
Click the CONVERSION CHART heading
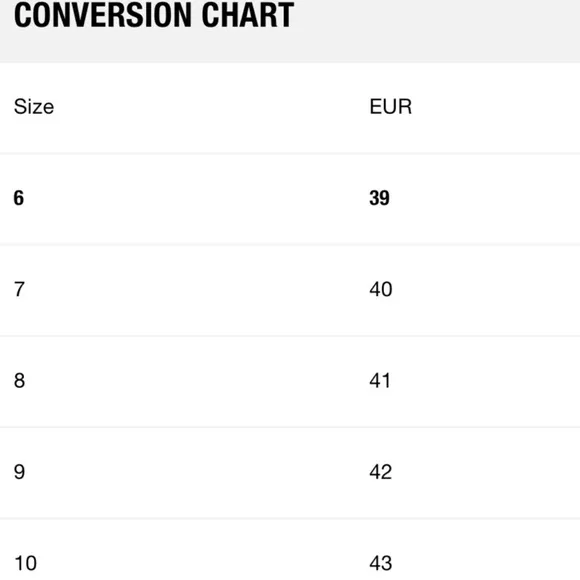tap(154, 15)
